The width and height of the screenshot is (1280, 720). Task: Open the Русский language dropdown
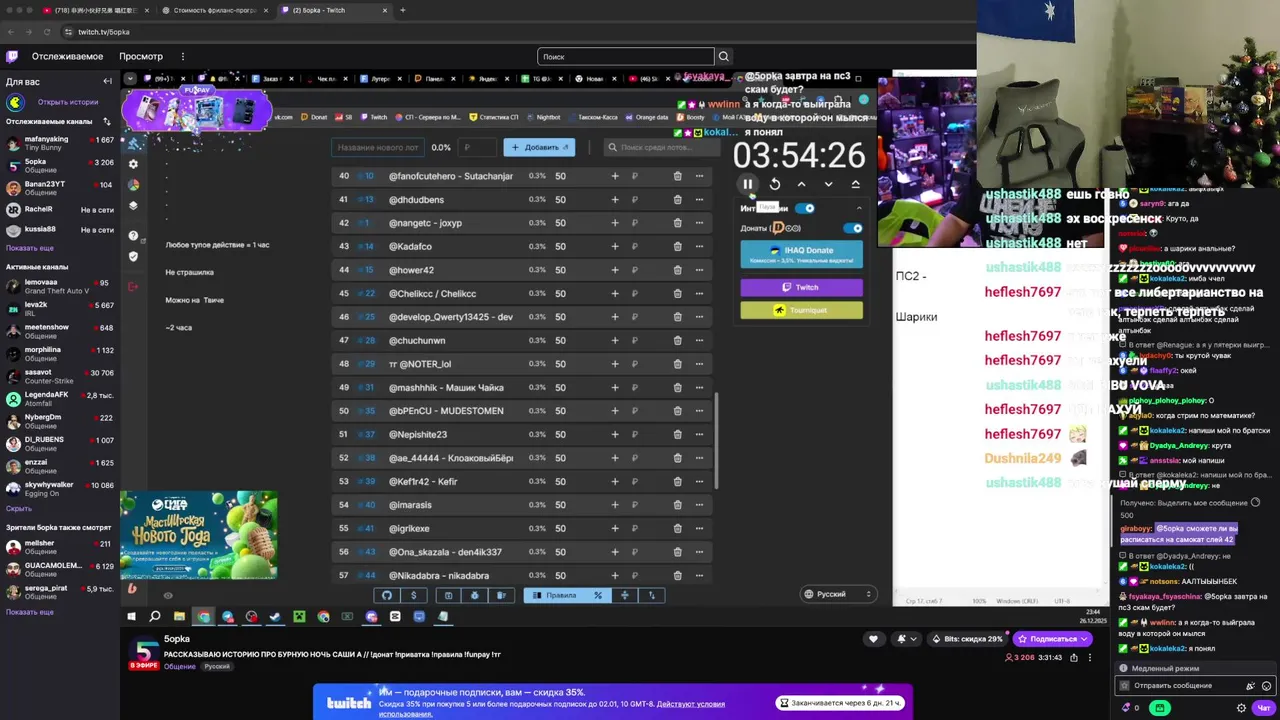[x=838, y=594]
